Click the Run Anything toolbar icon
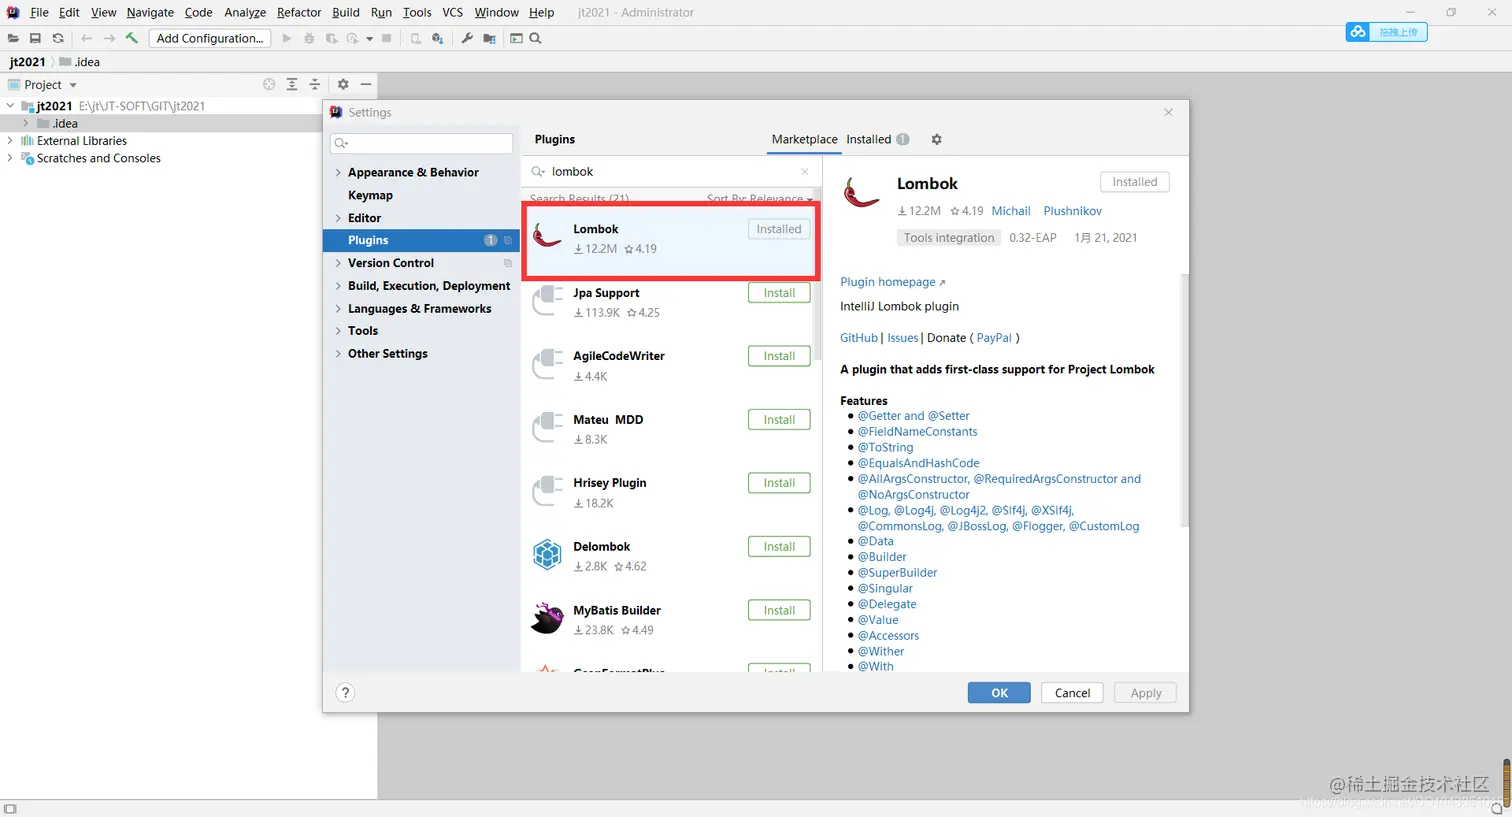 tap(516, 38)
